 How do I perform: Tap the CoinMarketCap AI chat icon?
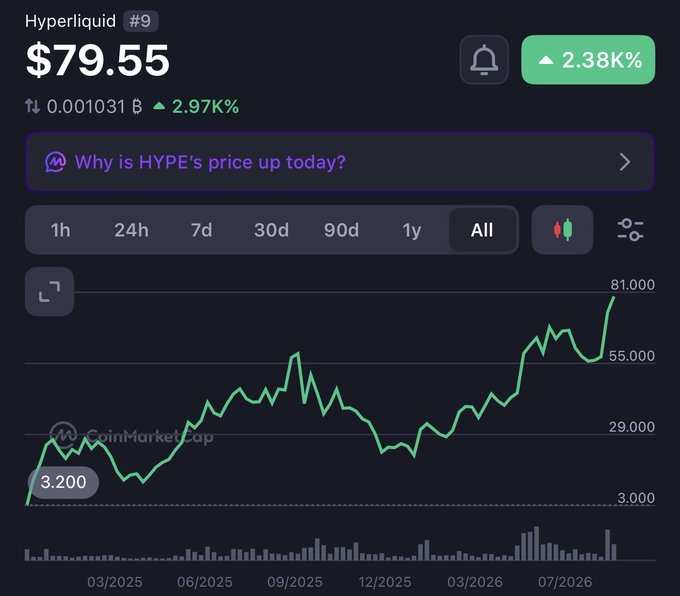56,162
